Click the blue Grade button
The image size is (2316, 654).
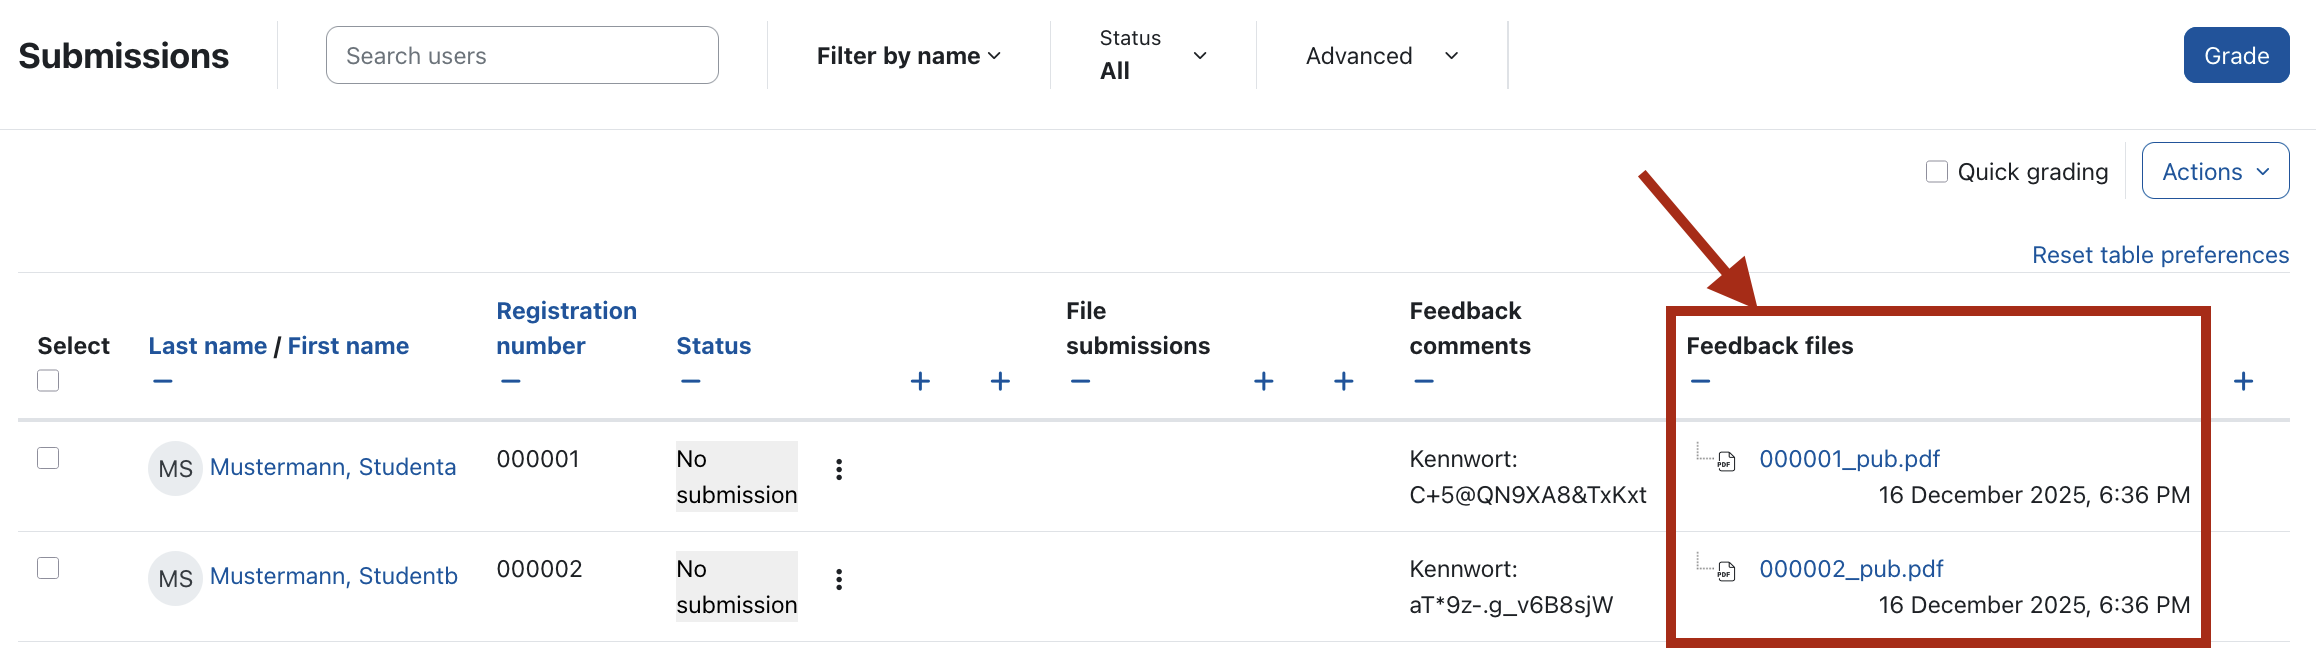2236,56
